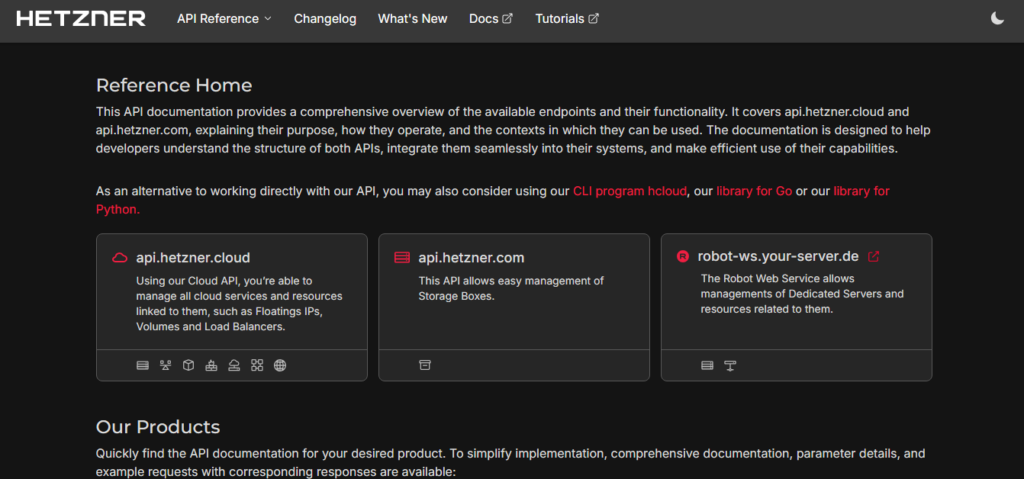Click the cloud icon beside api.hetzner.cloud
Viewport: 1024px width, 479px height.
tap(120, 257)
